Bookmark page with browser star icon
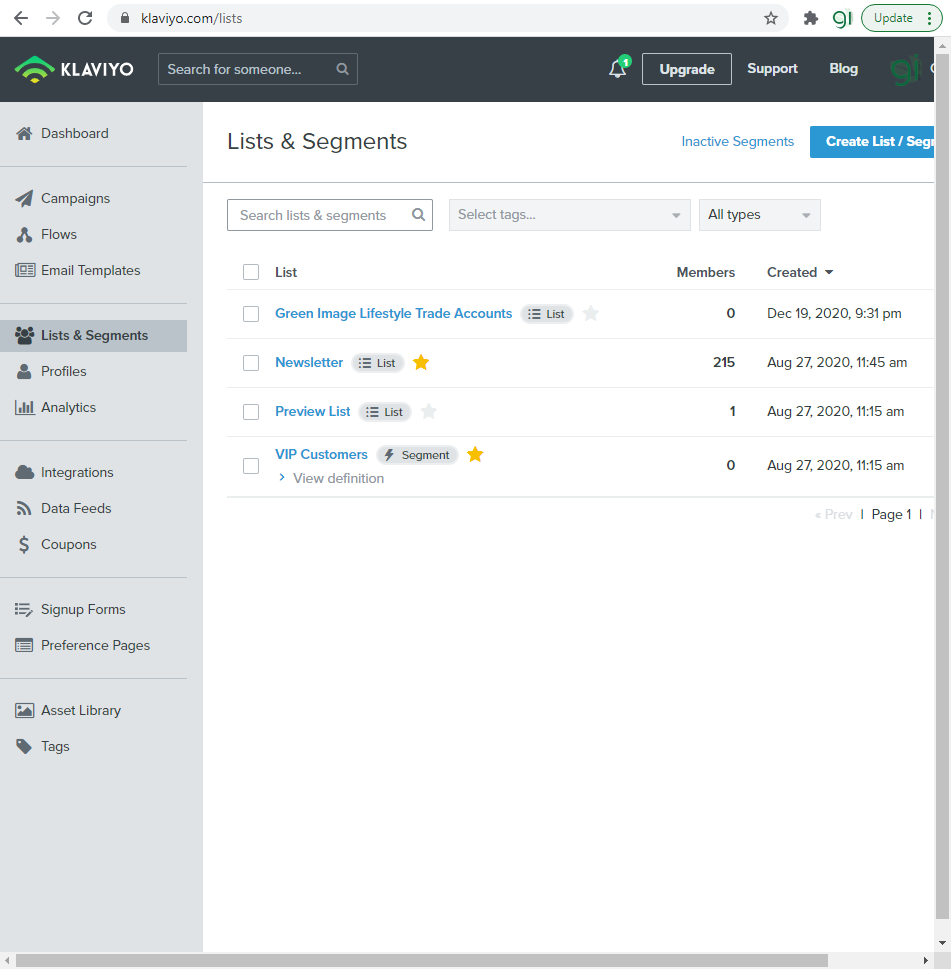This screenshot has width=951, height=969. (x=771, y=19)
